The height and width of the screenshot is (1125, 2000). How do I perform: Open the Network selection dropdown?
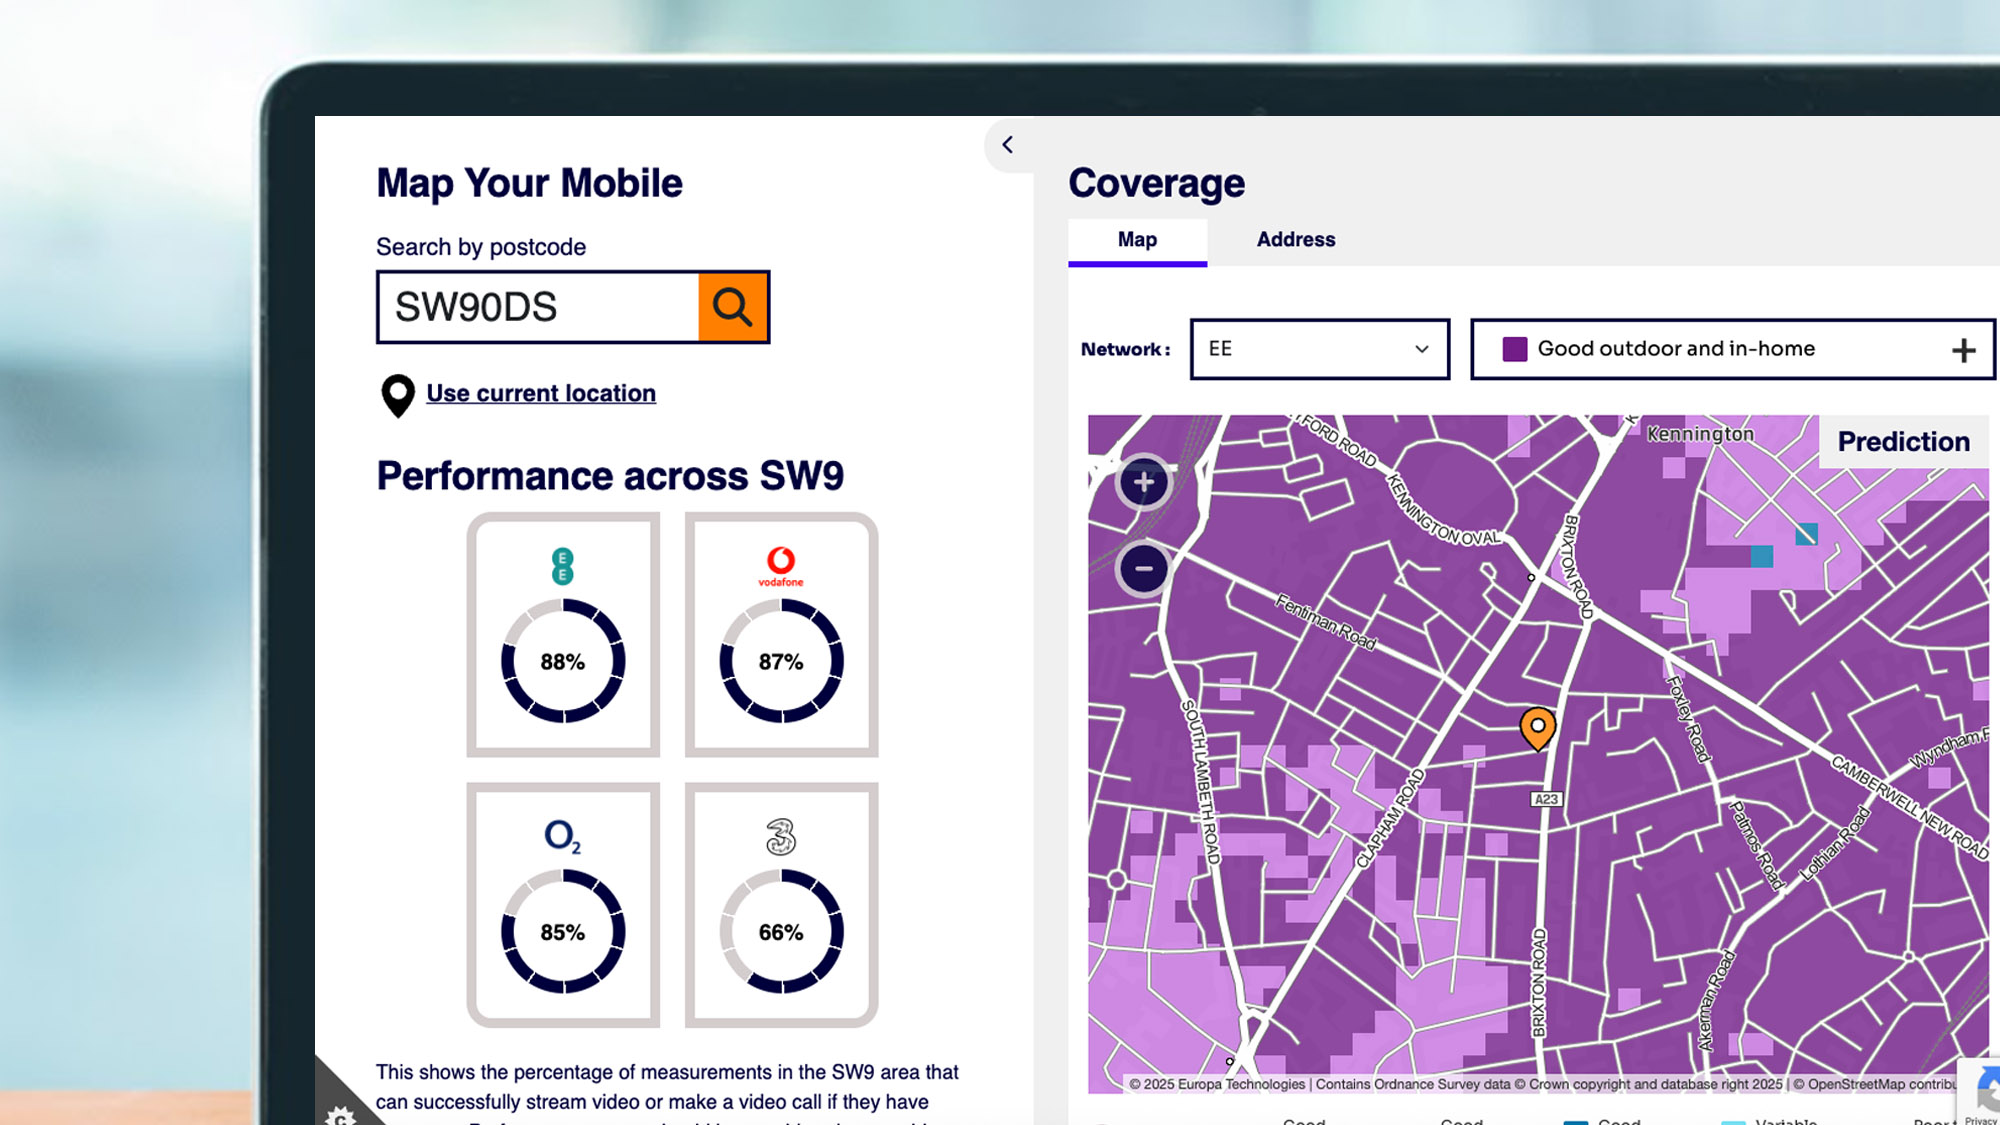click(x=1318, y=349)
